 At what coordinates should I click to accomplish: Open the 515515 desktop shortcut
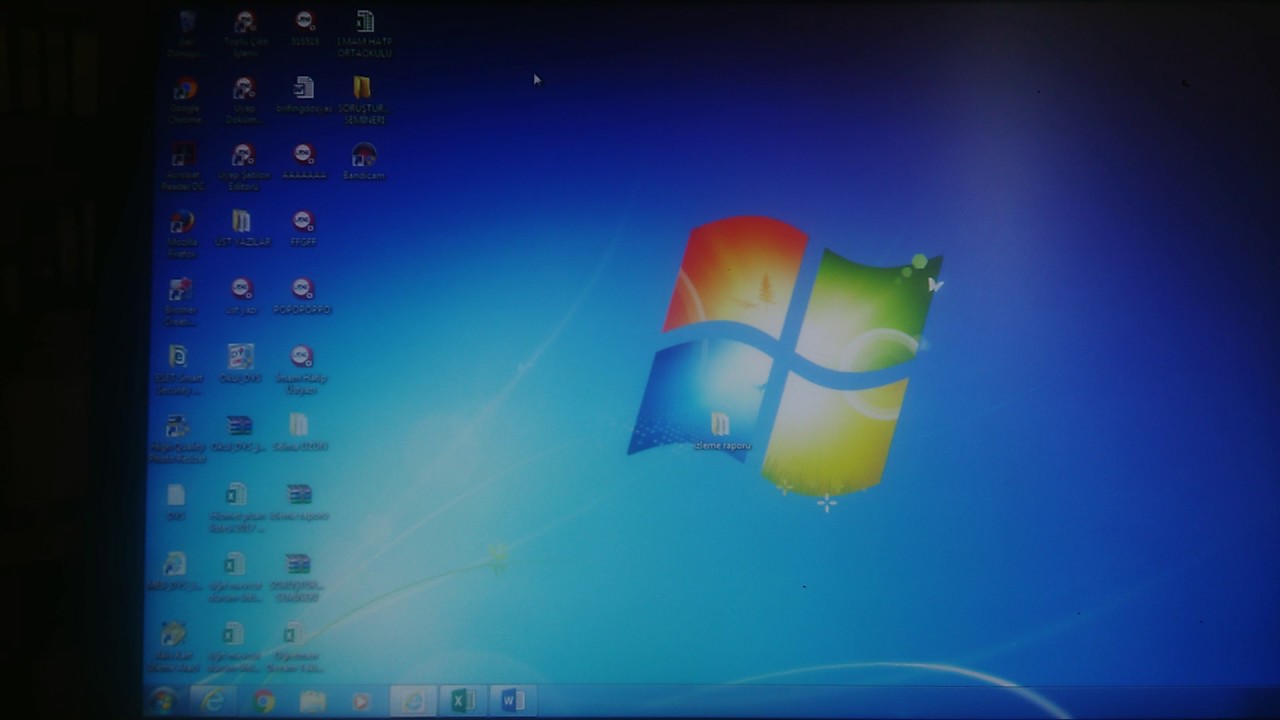pos(306,28)
